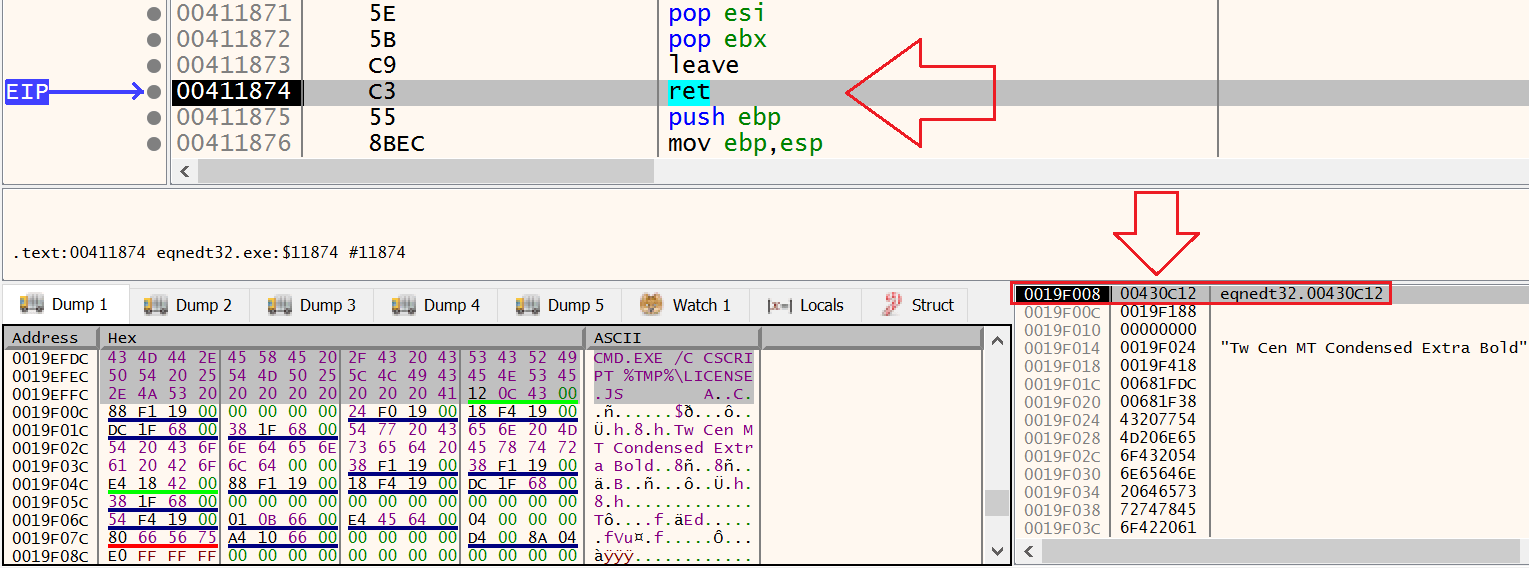Click stack value 6F422061
Image resolution: width=1529 pixels, height=568 pixels.
pyautogui.click(x=1158, y=528)
